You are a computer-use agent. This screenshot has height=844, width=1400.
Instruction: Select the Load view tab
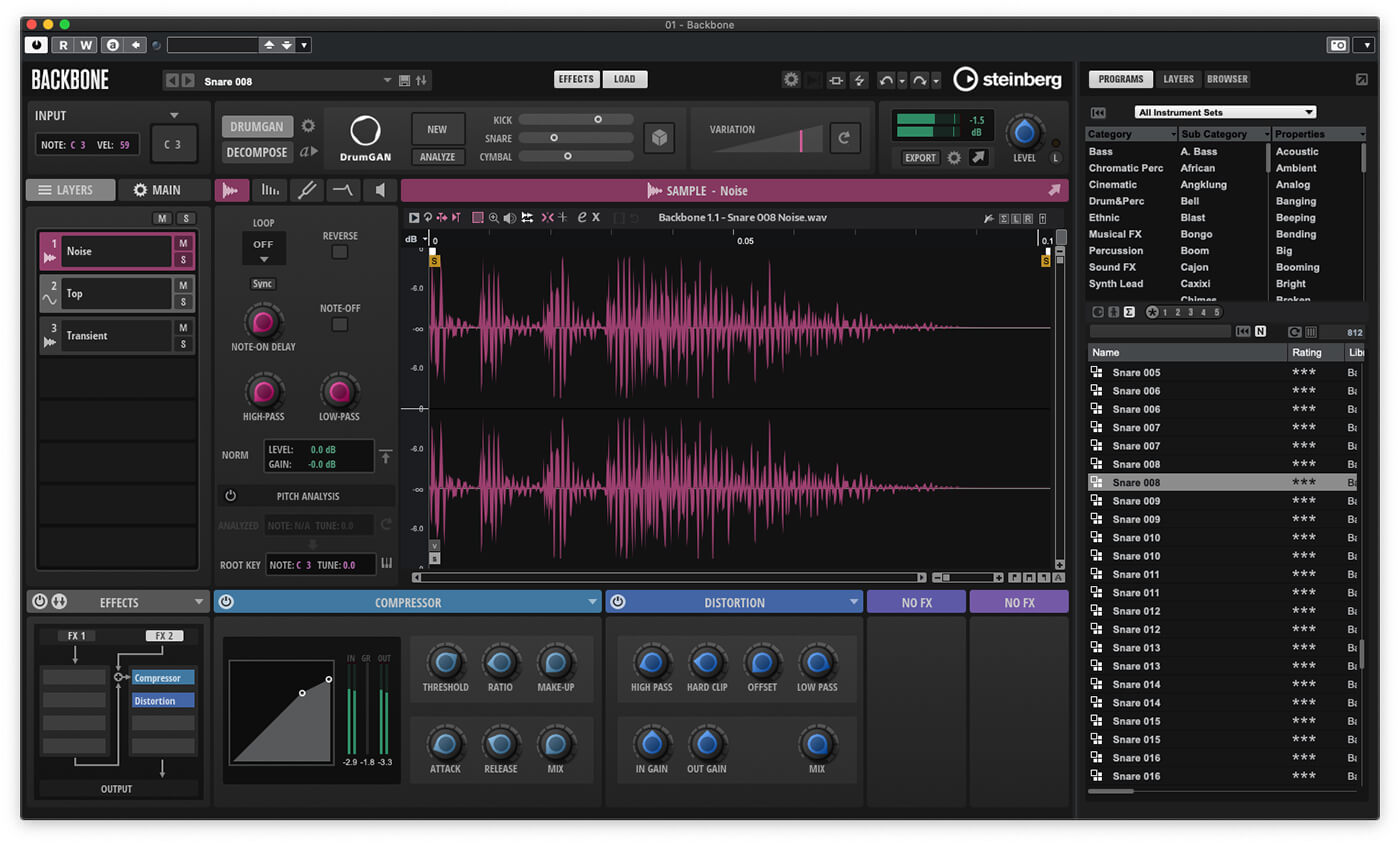point(624,79)
